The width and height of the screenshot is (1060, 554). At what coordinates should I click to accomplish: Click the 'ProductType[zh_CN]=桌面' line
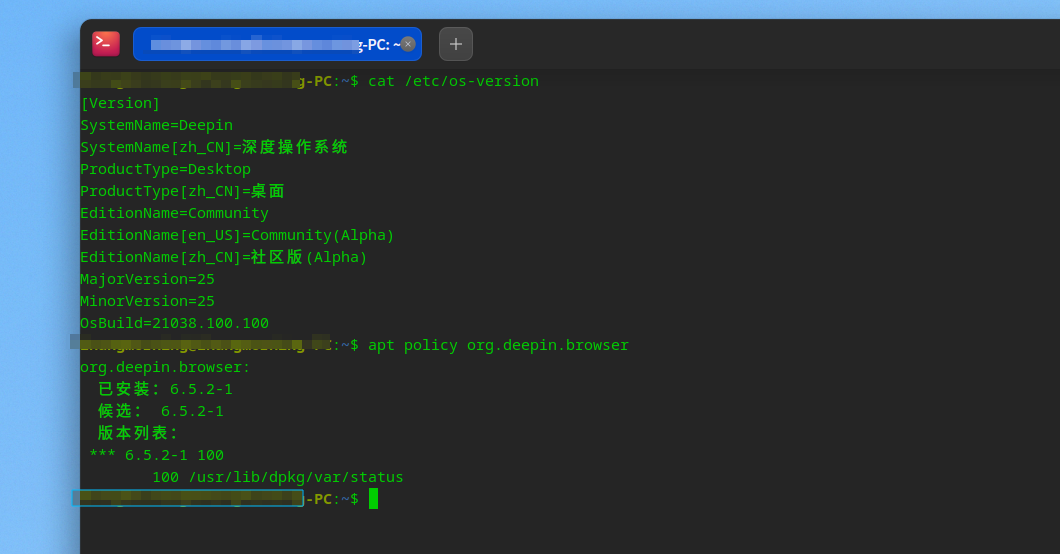click(182, 191)
